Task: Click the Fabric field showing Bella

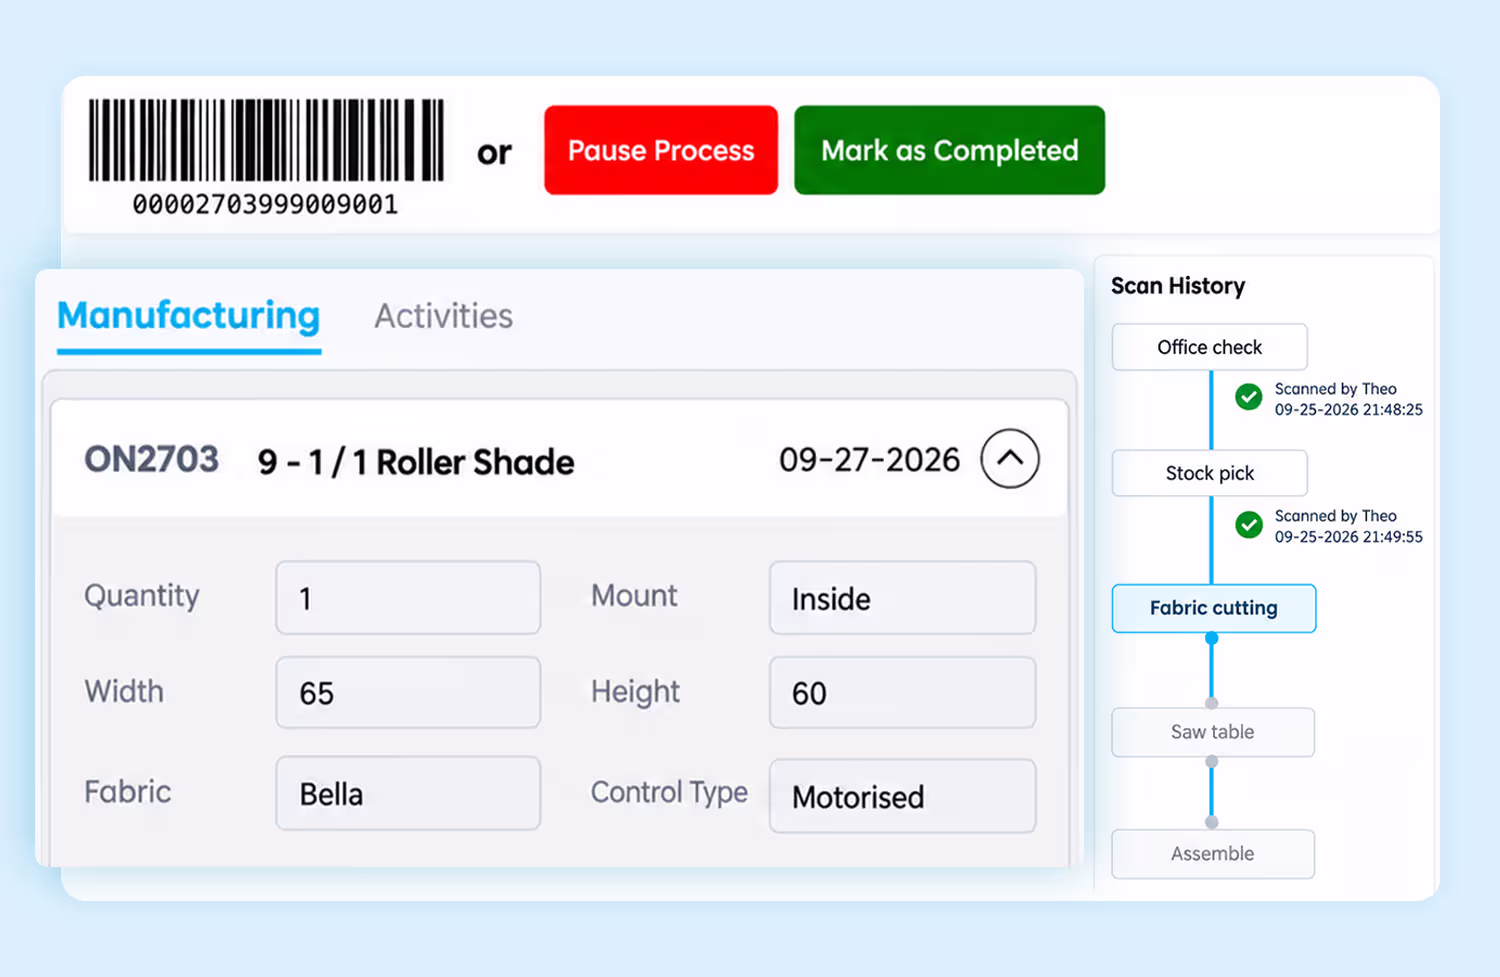Action: 408,793
